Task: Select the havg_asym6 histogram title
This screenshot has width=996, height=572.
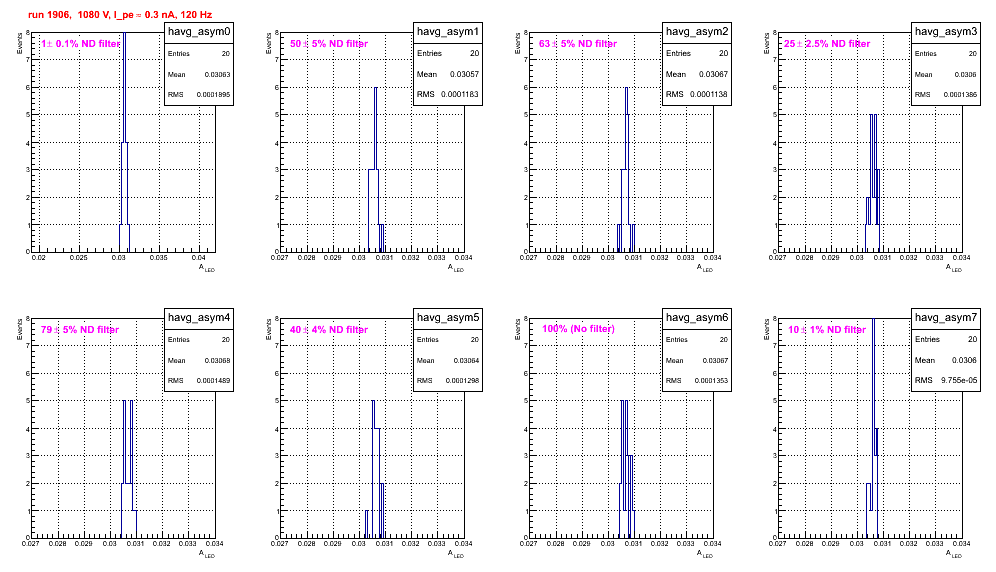Action: (697, 318)
